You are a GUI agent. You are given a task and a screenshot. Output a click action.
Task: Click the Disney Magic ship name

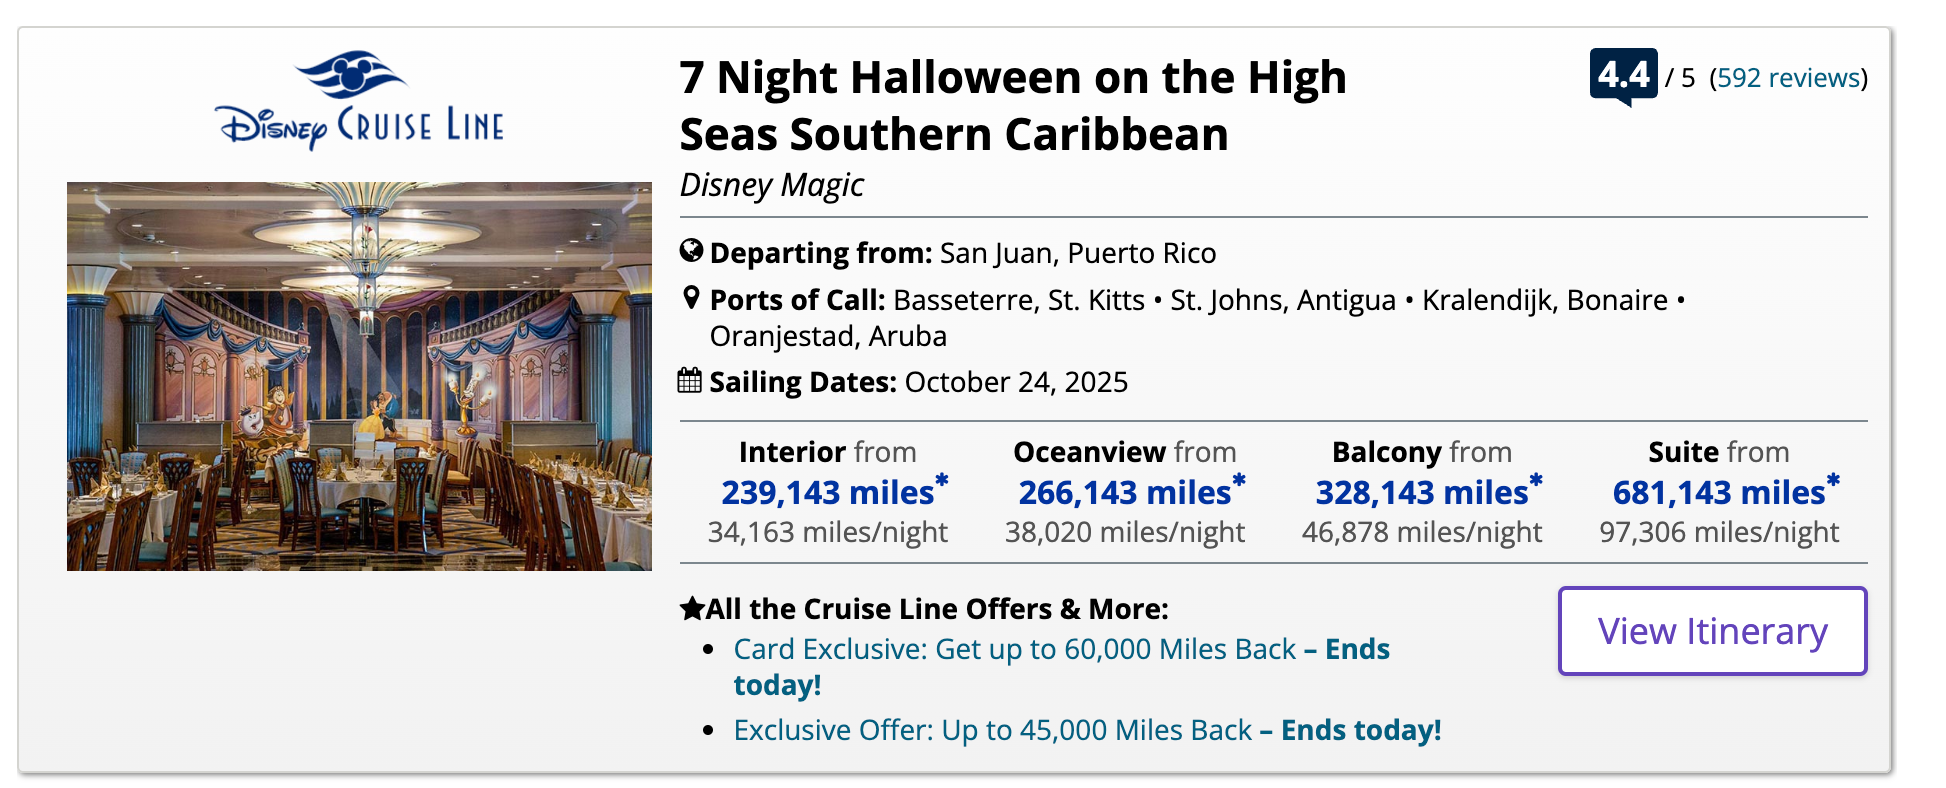772,185
